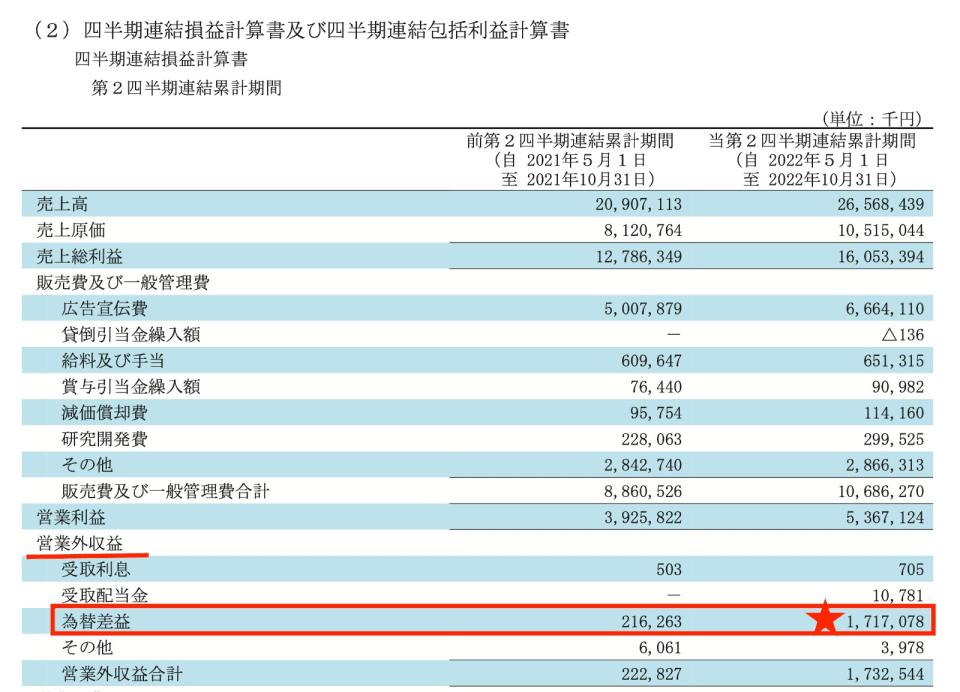Click the value 10,781
960x692 pixels.
click(x=898, y=596)
